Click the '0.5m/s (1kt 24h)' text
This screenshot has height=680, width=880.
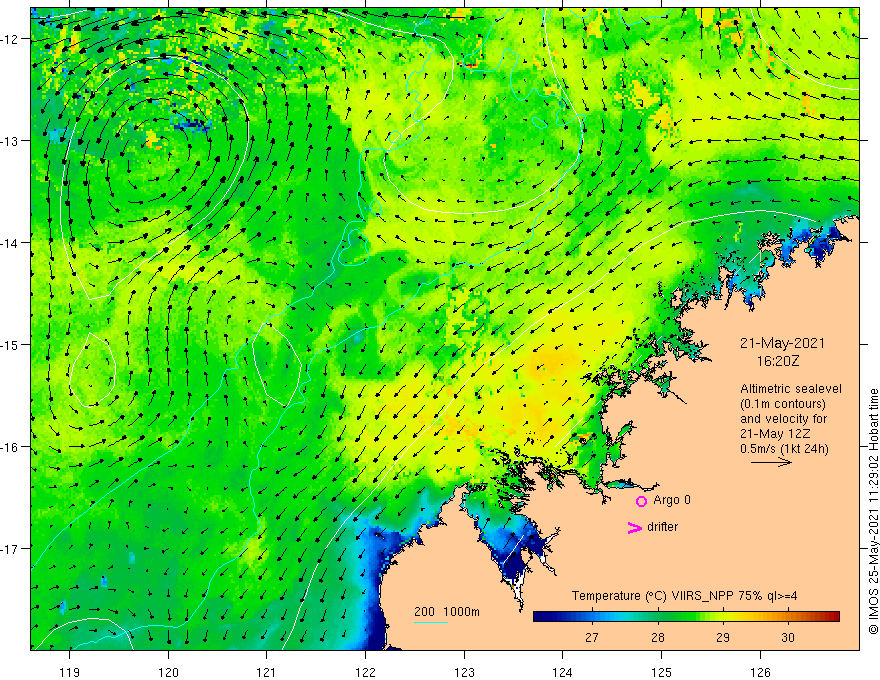(x=784, y=449)
